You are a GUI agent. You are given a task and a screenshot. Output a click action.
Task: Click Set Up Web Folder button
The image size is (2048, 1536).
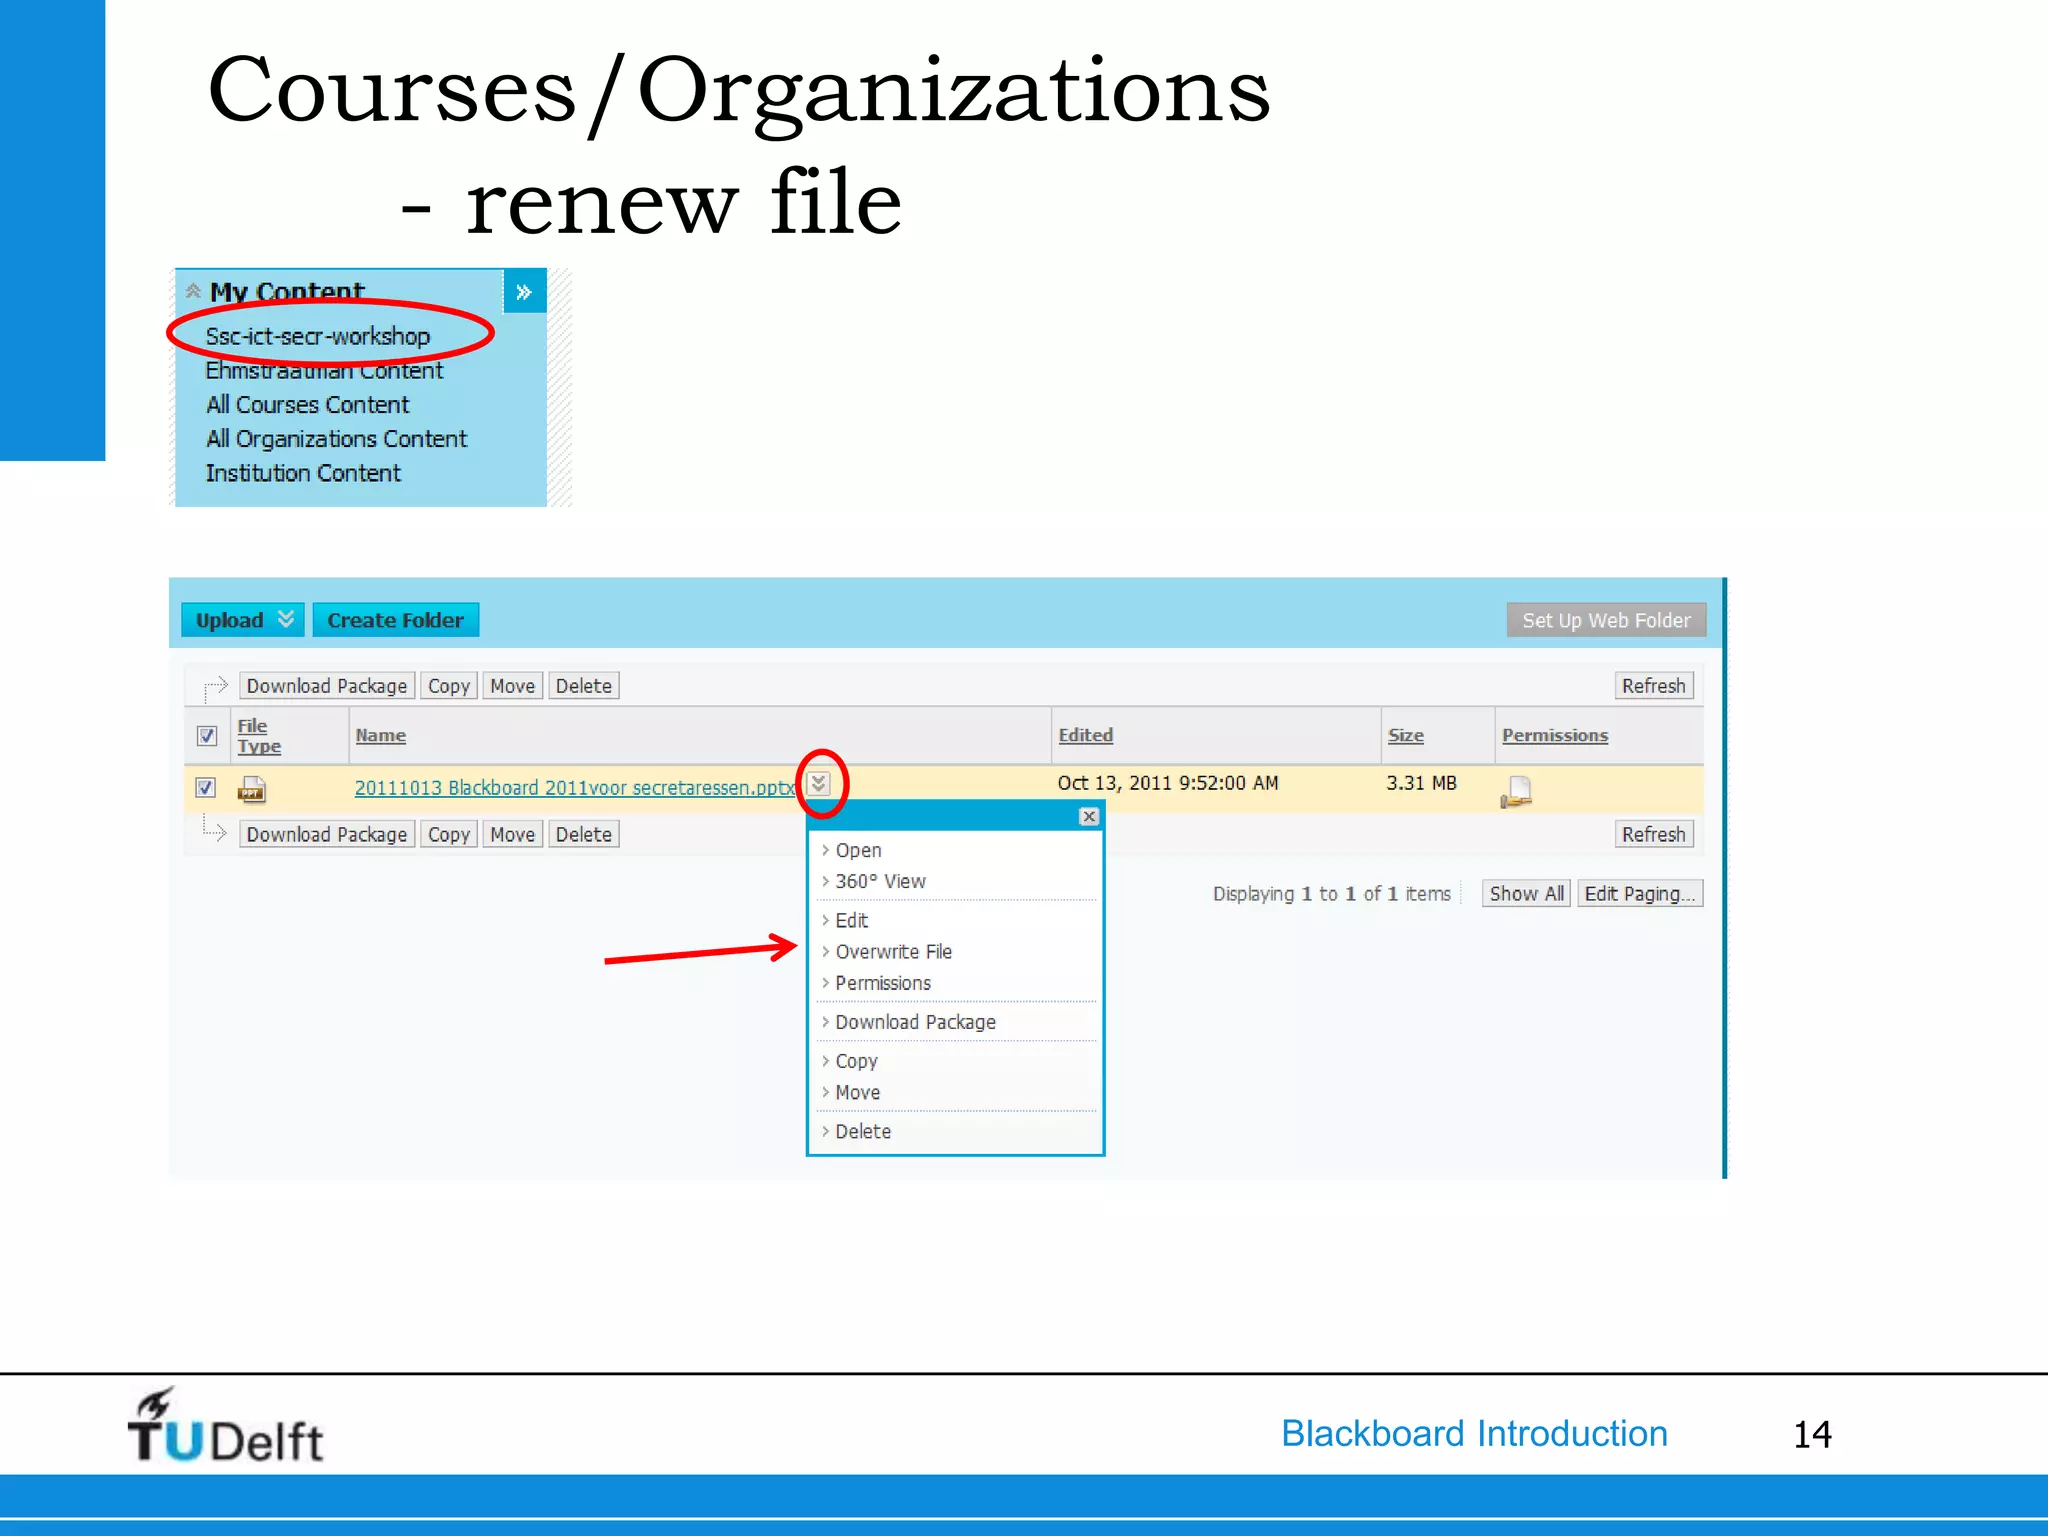pyautogui.click(x=1606, y=620)
